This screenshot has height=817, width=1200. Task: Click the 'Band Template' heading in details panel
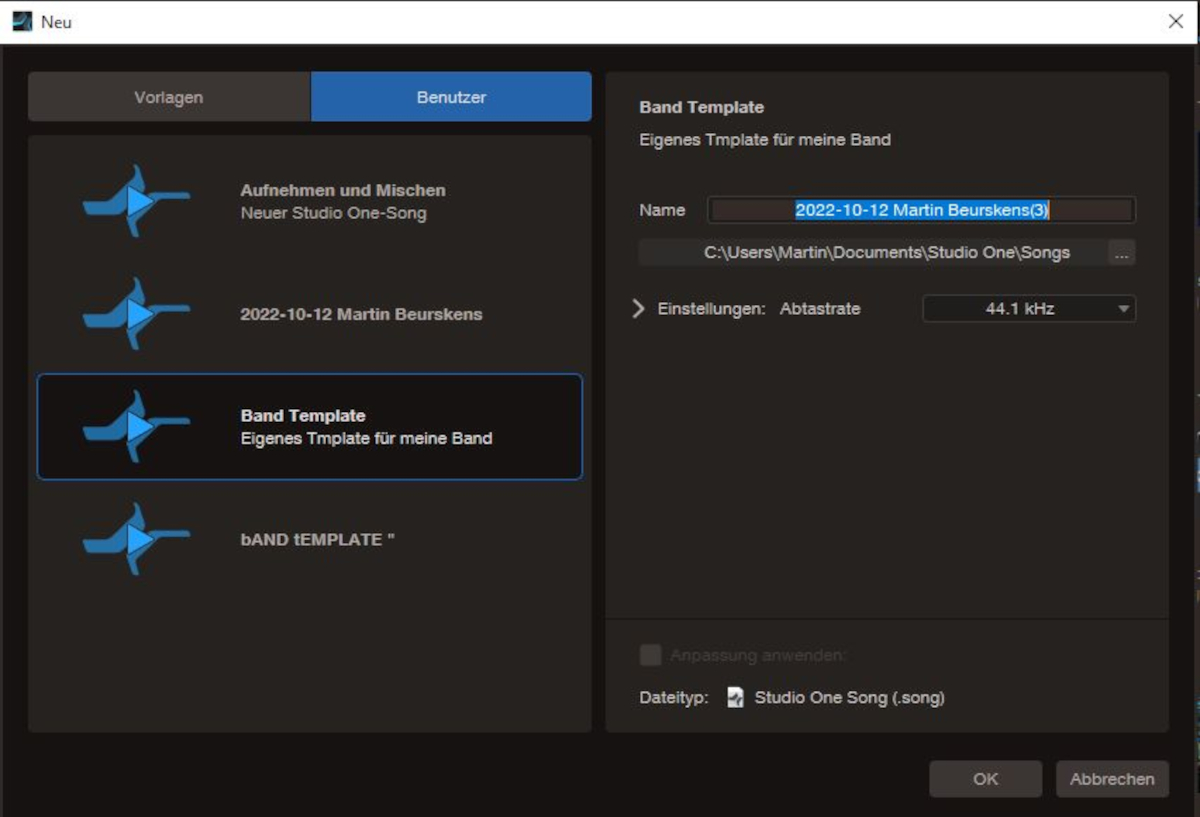(x=702, y=107)
